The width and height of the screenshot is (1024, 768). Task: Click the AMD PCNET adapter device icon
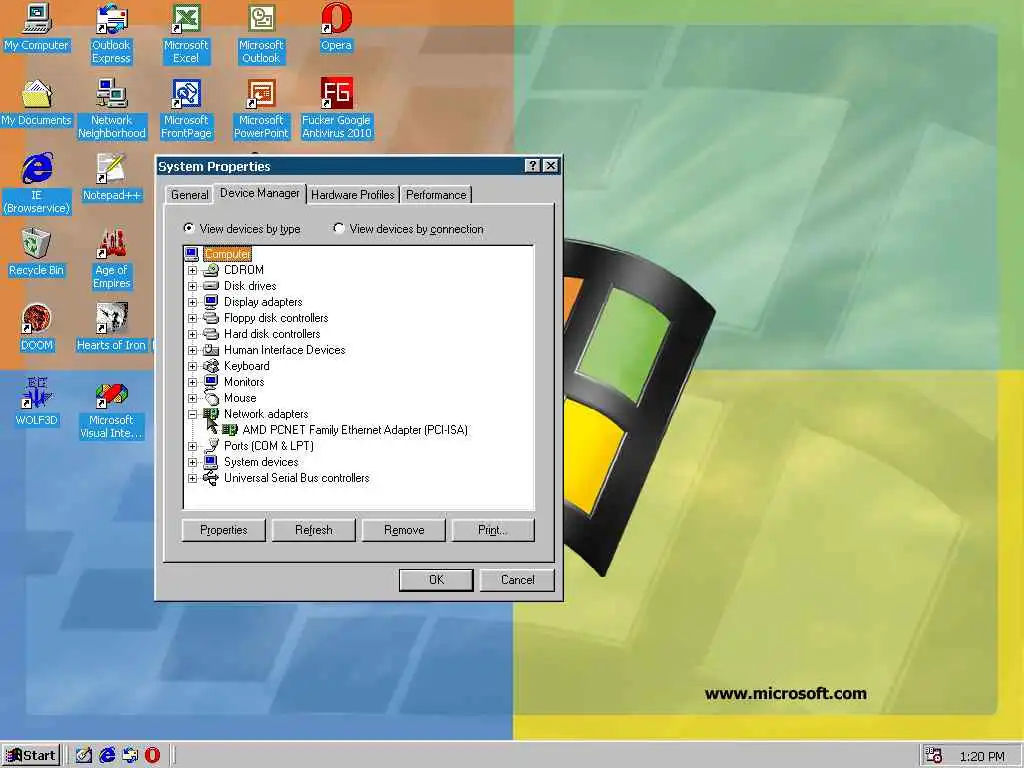(x=230, y=430)
